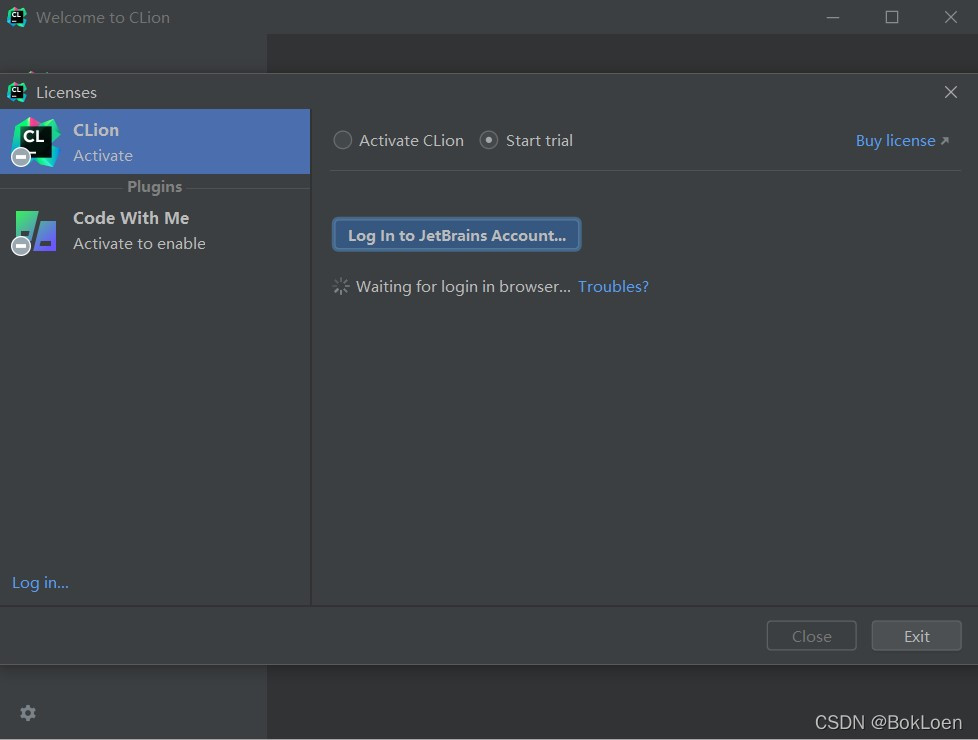This screenshot has width=978, height=740.
Task: Minimize the Welcome to CLion window
Action: pyautogui.click(x=833, y=17)
